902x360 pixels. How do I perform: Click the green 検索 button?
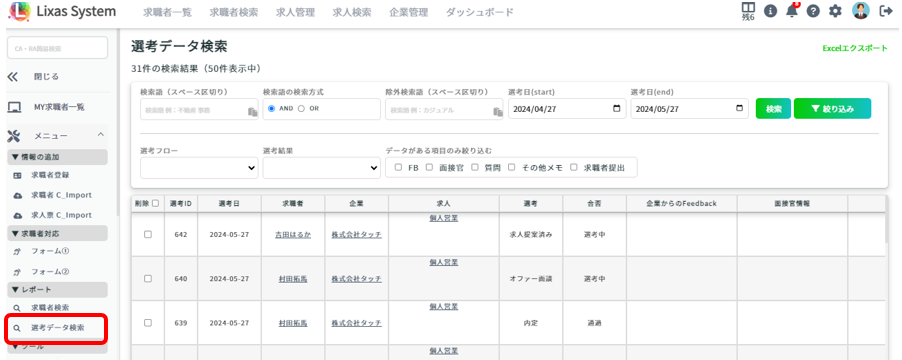coord(774,109)
